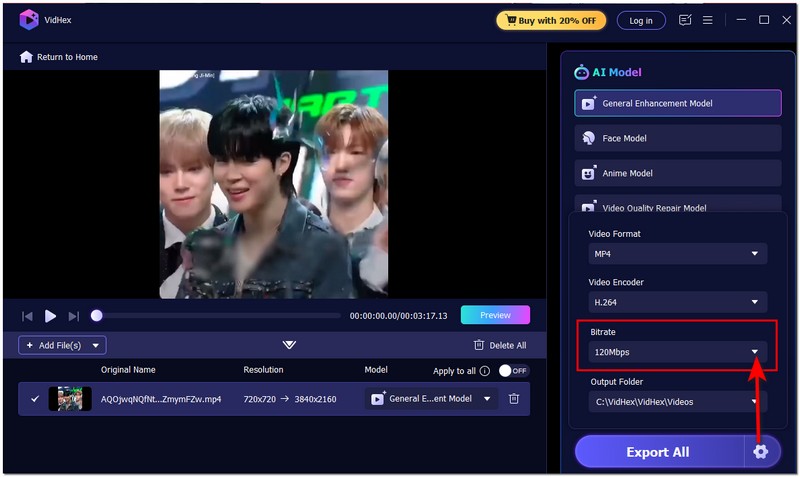The width and height of the screenshot is (800, 477).
Task: Select the Anime Model option
Action: tap(677, 173)
